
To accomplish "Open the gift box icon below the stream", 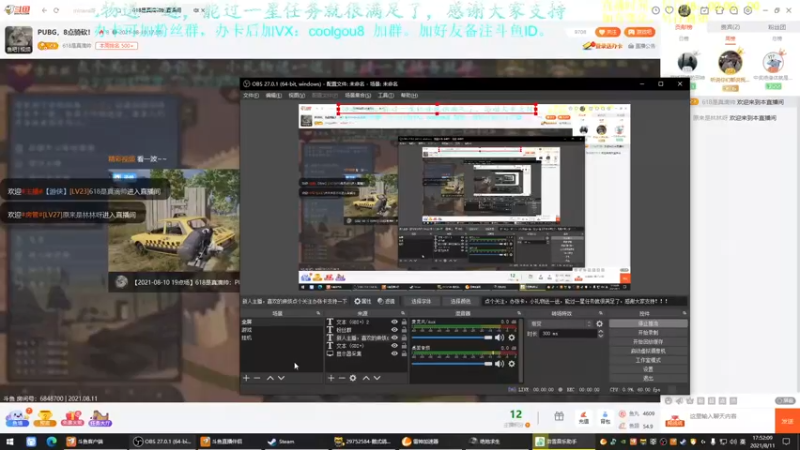I will point(559,416).
